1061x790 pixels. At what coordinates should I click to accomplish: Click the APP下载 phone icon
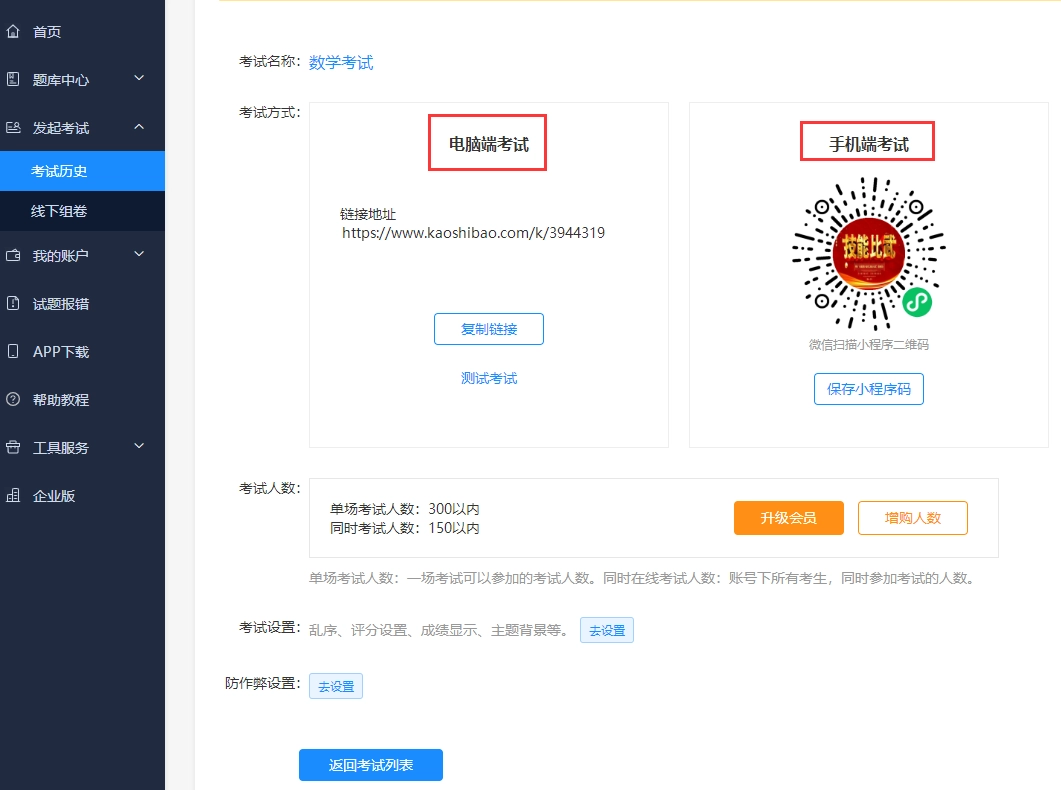tap(13, 351)
